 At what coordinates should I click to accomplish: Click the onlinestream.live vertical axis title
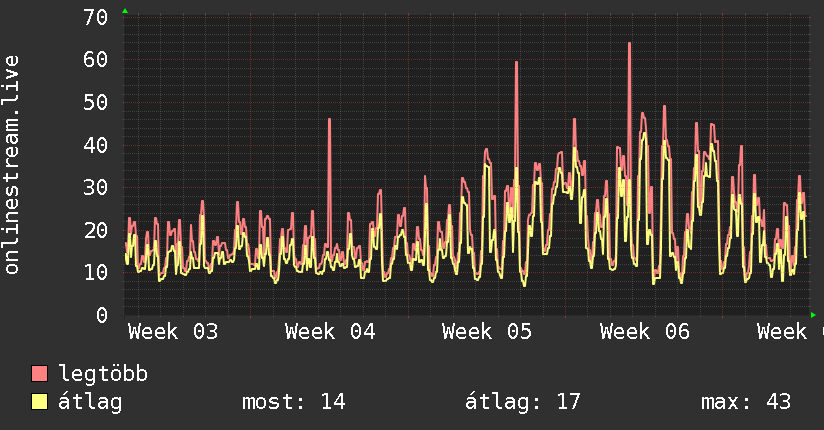pyautogui.click(x=12, y=165)
